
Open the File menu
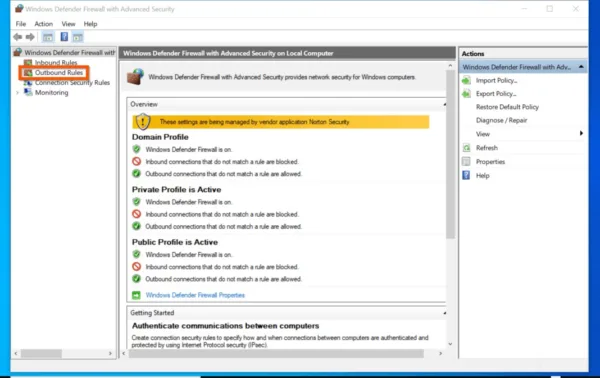coord(21,24)
